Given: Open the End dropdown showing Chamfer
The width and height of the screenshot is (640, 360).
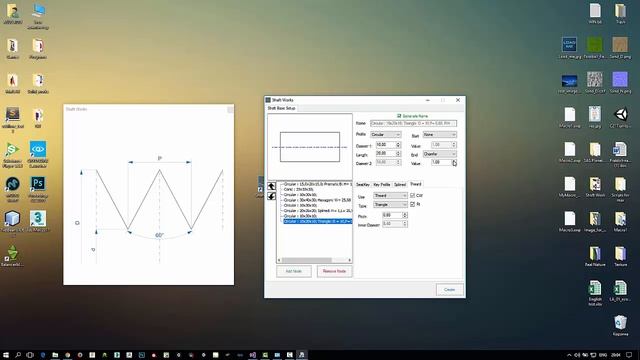Looking at the screenshot, I should (x=440, y=154).
